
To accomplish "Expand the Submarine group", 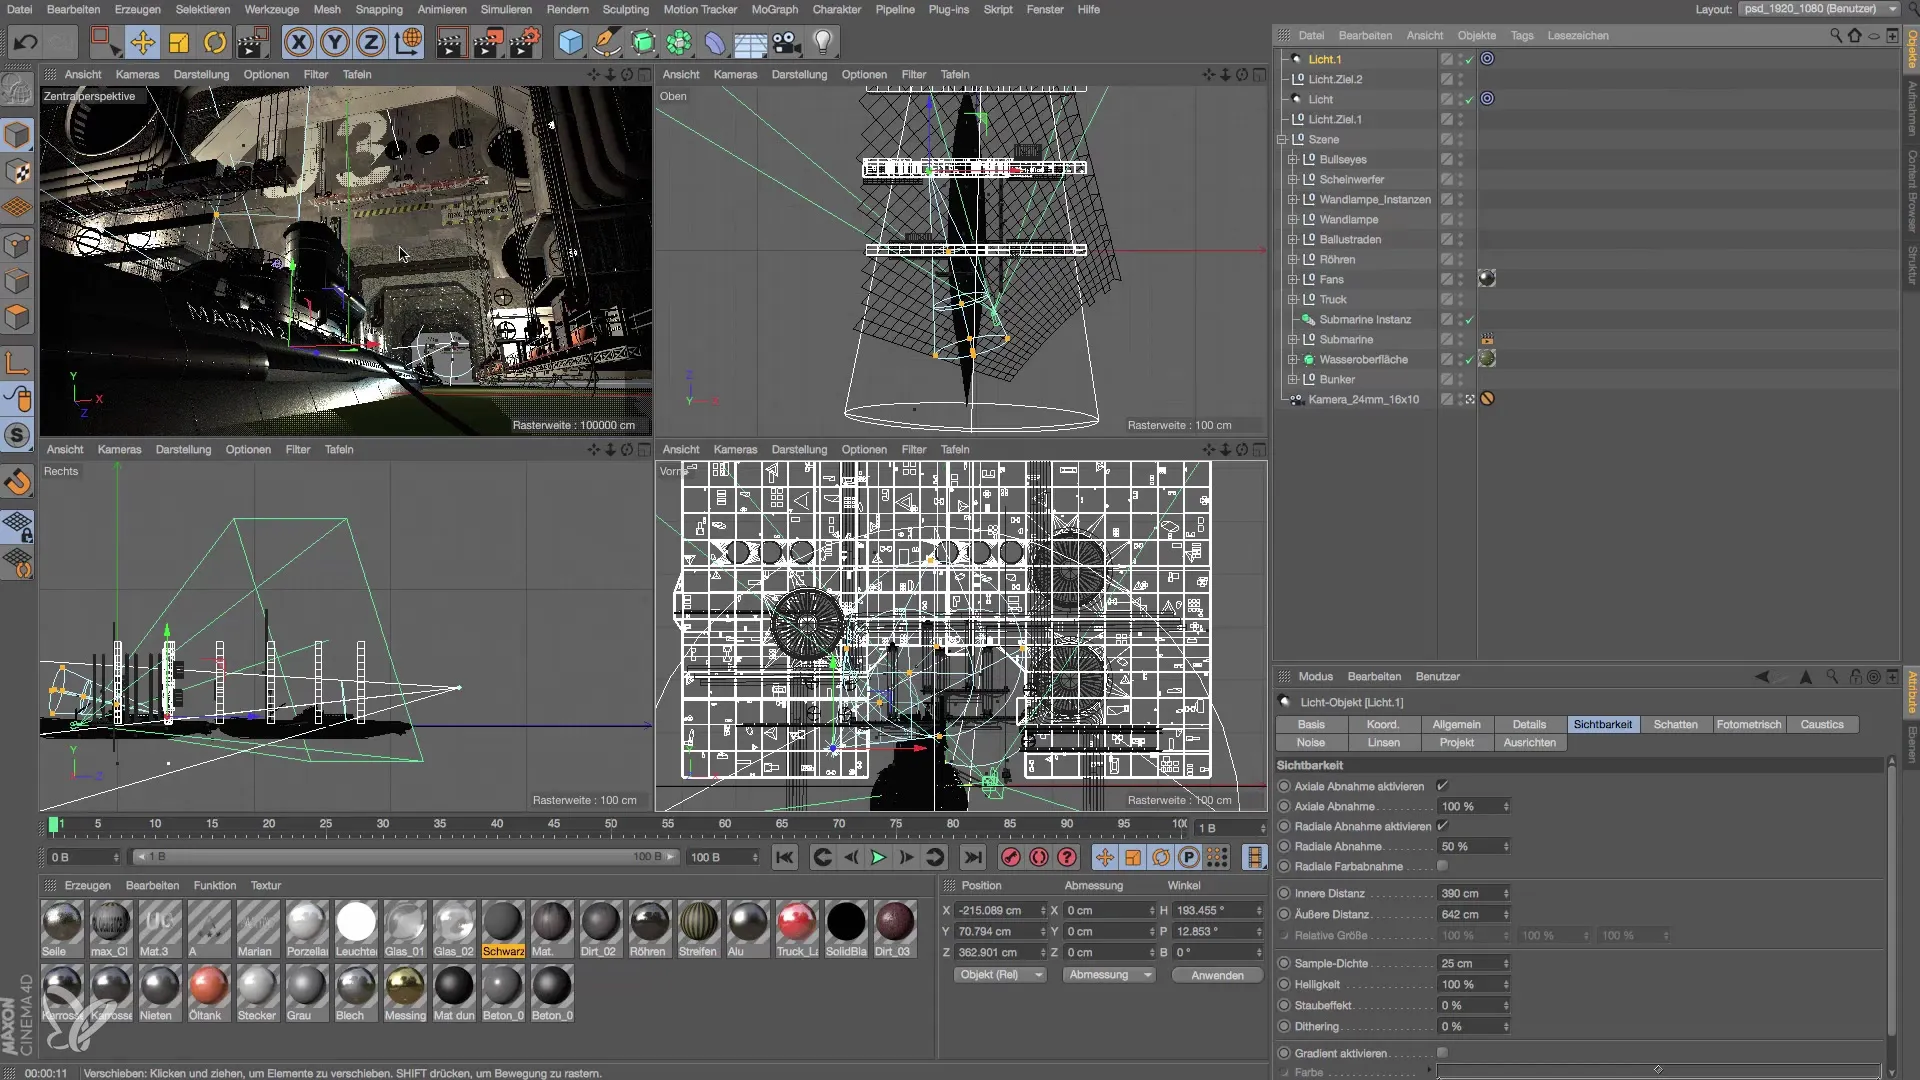I will [1292, 339].
